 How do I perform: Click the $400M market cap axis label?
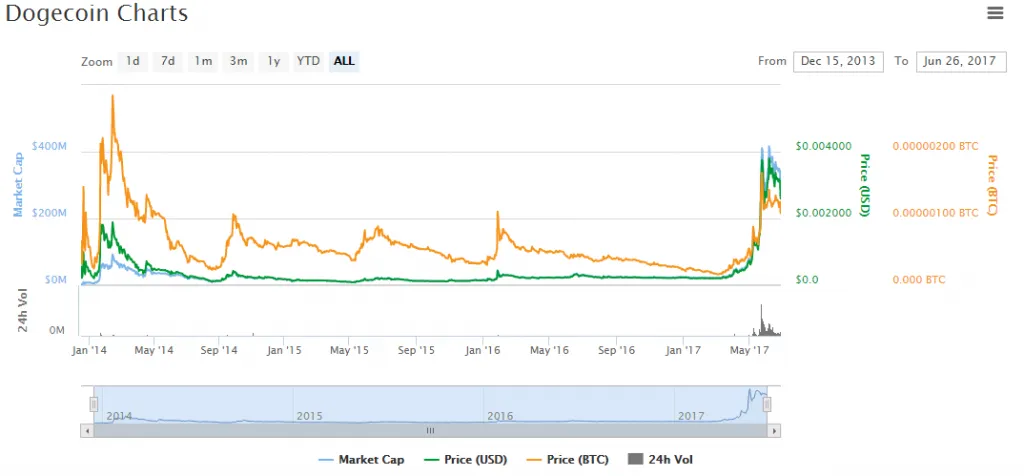point(50,146)
